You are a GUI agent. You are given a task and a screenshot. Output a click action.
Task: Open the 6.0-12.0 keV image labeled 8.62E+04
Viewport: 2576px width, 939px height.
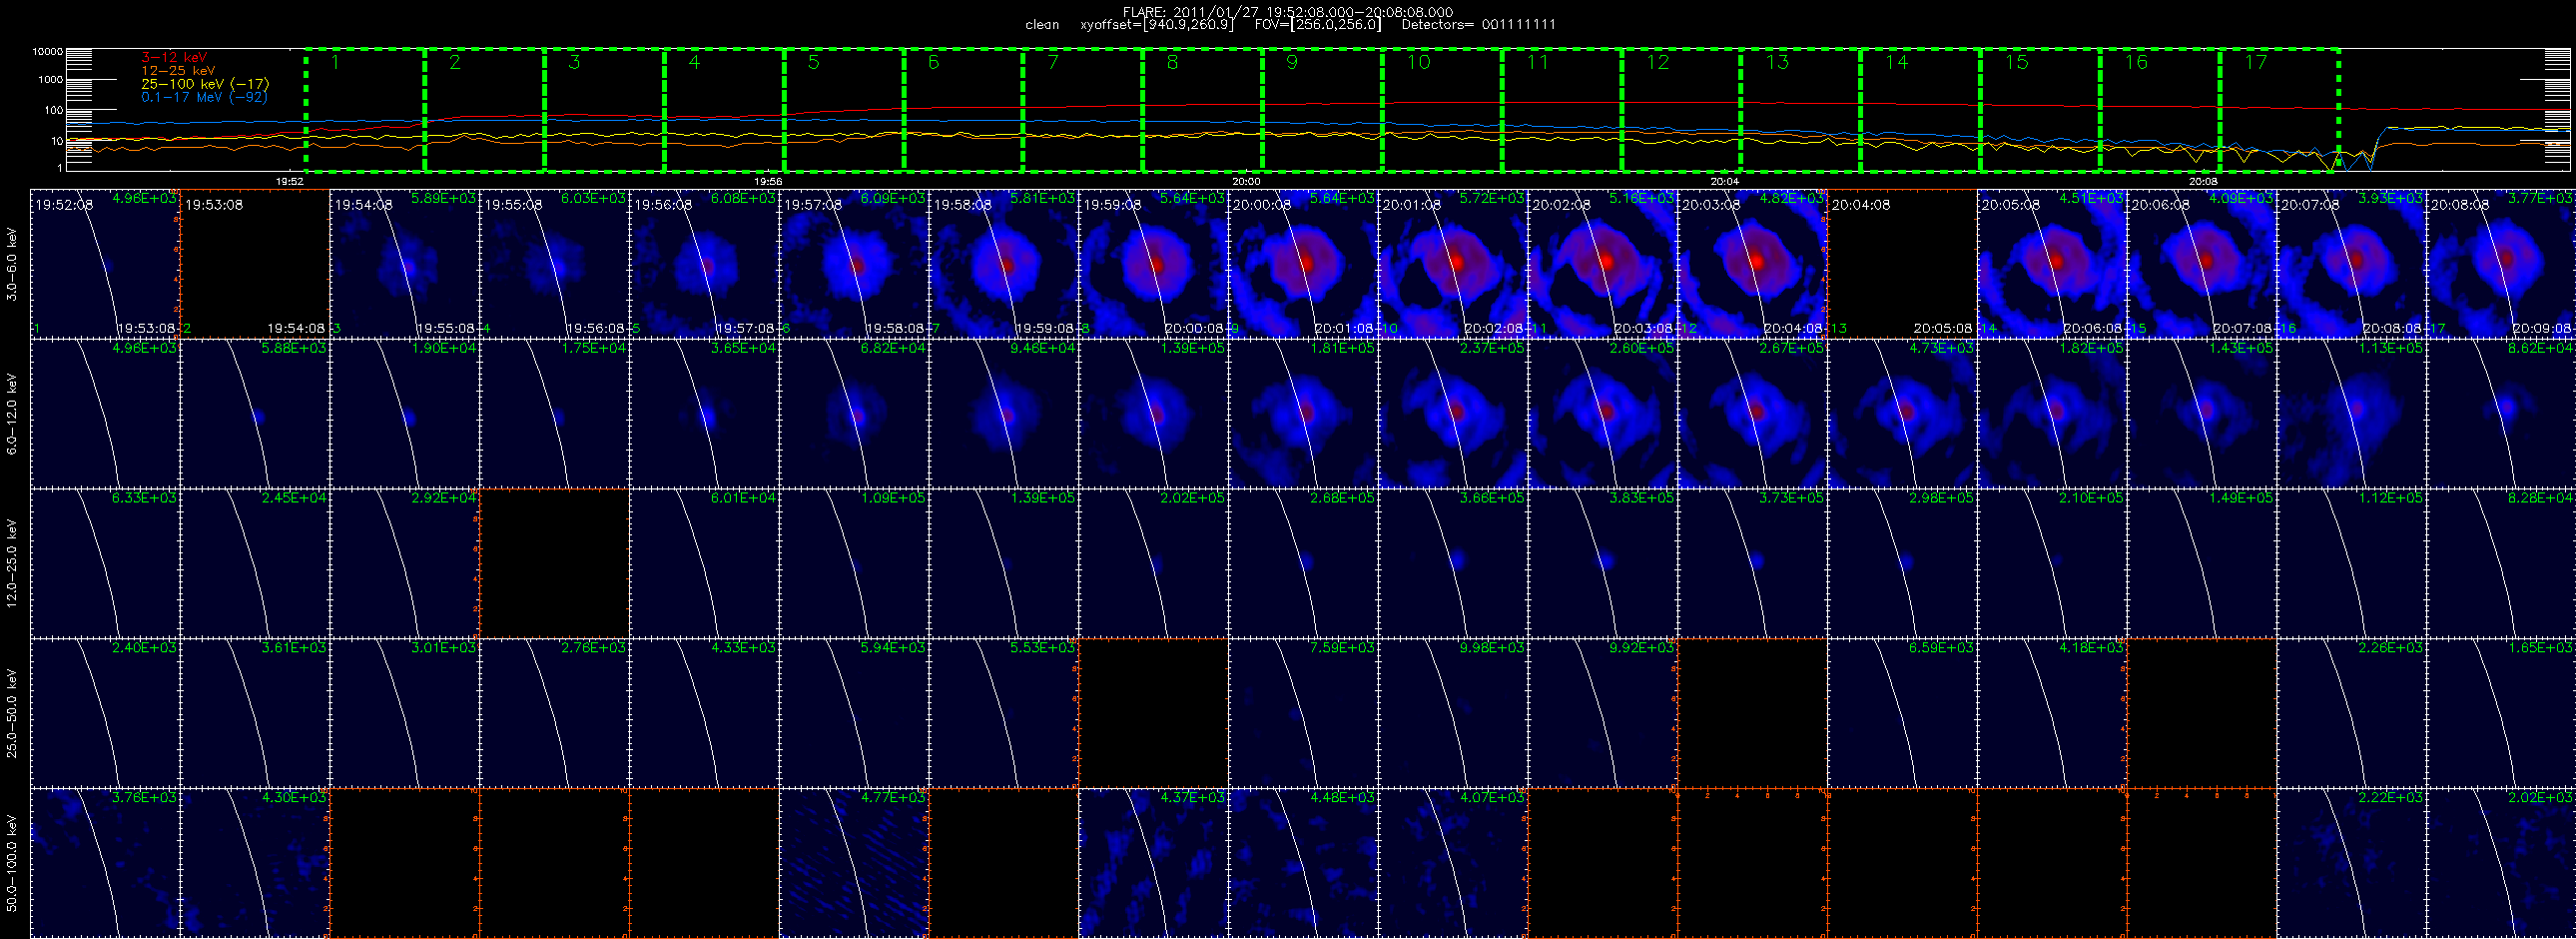[2502, 414]
